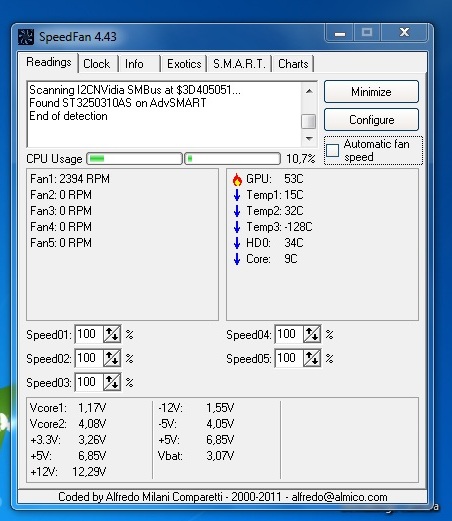Click the Speed02 spinner arrows
The width and height of the screenshot is (452, 521).
coord(112,358)
